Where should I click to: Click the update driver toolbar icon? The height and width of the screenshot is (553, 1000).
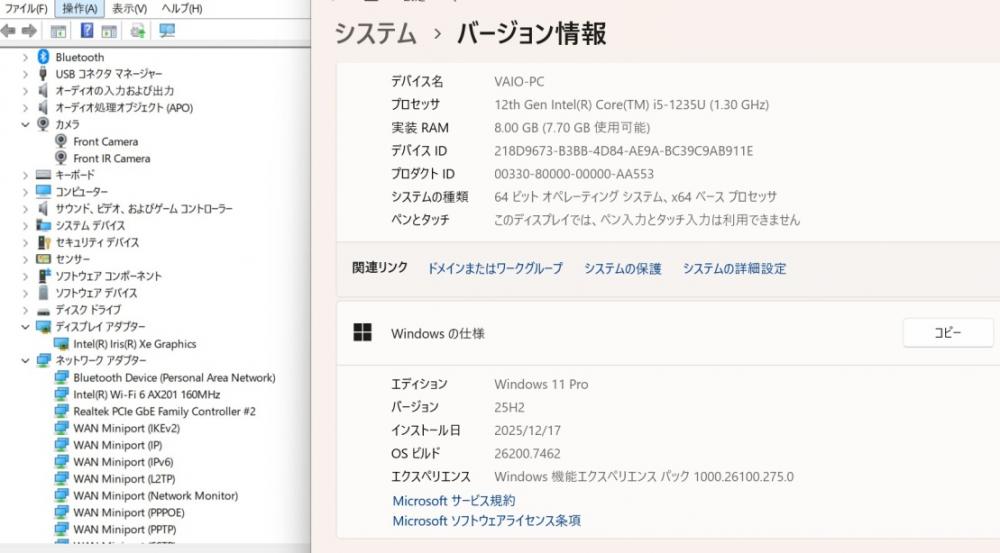137,31
